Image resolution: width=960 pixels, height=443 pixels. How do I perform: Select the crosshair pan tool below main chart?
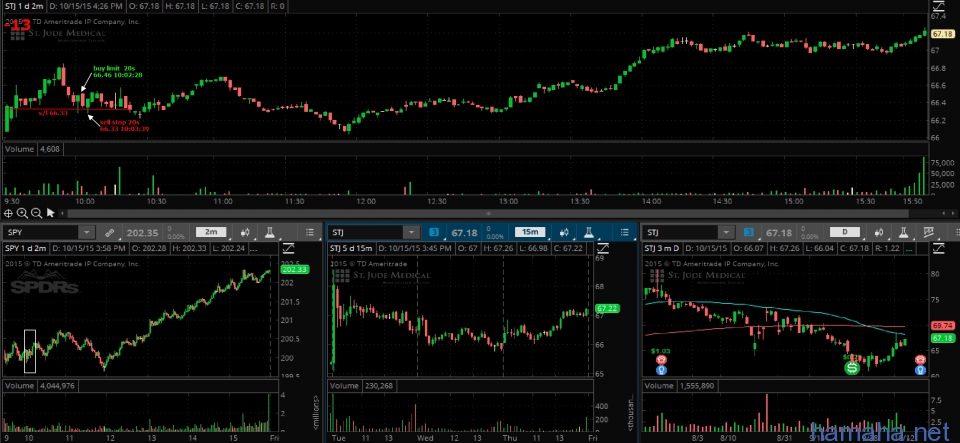click(x=9, y=212)
